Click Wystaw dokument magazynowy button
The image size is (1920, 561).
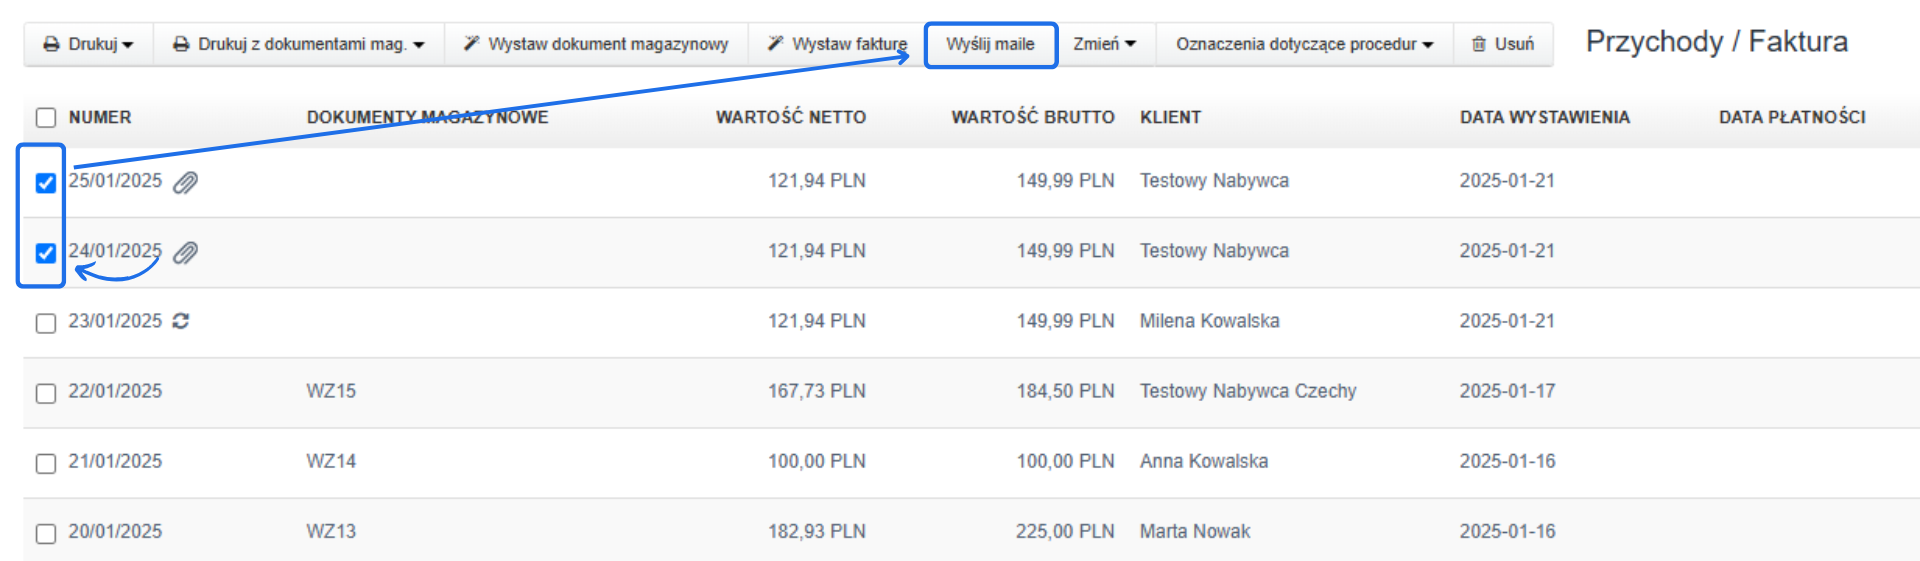click(x=596, y=44)
